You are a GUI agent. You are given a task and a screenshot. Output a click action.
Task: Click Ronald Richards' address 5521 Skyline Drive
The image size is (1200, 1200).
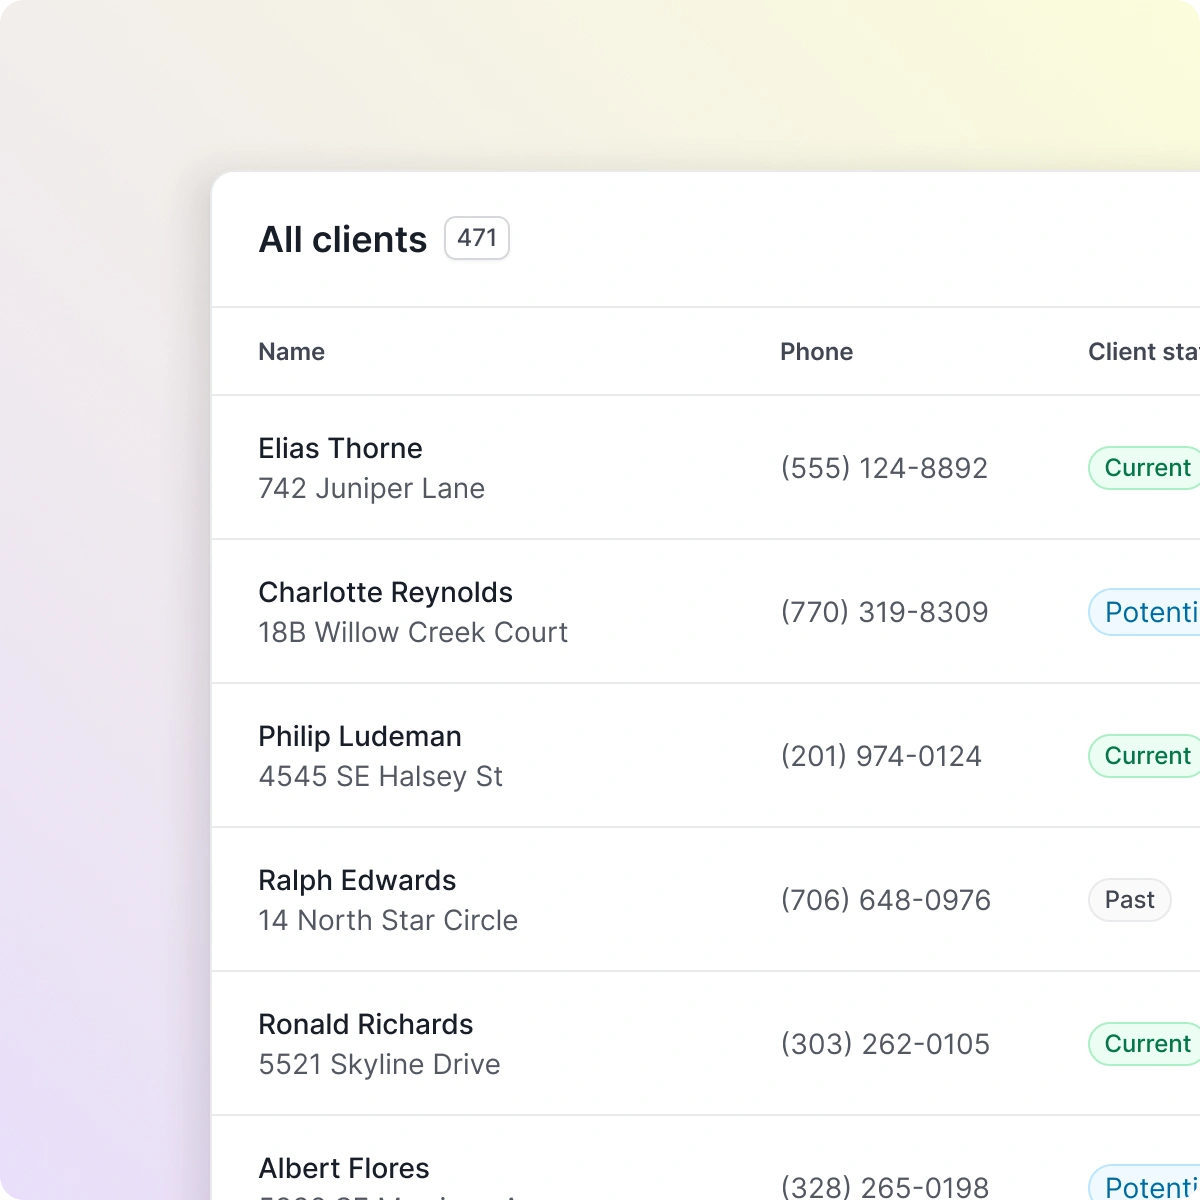pos(379,1064)
